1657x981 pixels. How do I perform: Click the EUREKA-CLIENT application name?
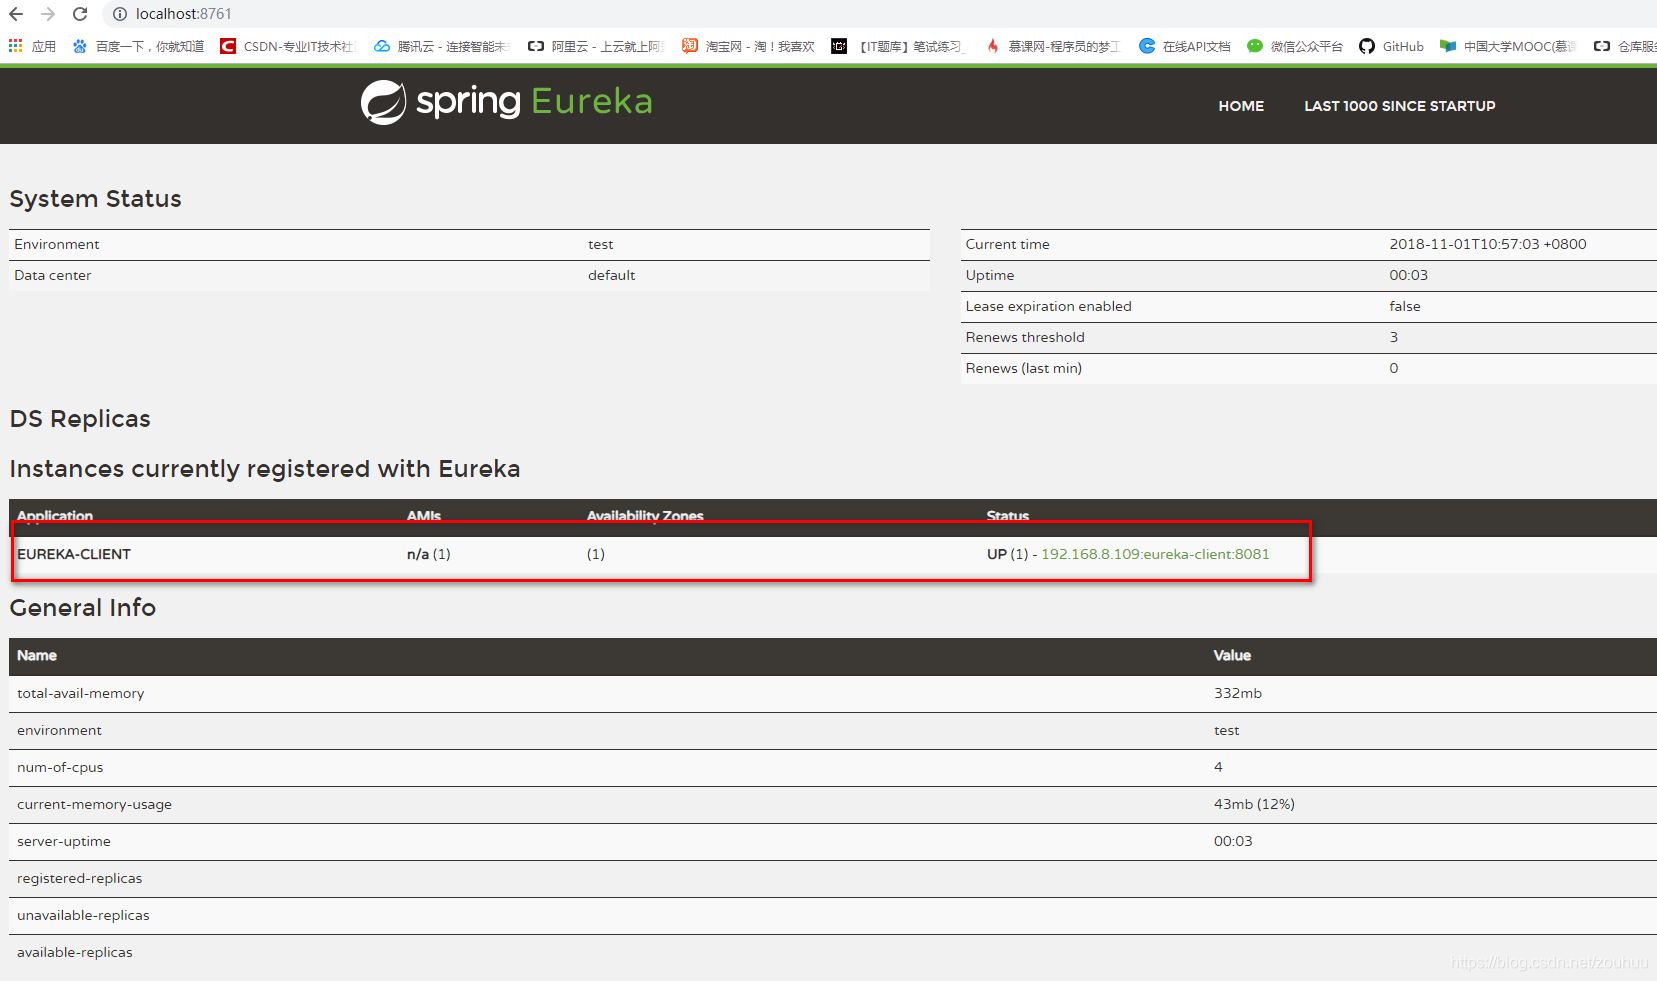point(74,554)
